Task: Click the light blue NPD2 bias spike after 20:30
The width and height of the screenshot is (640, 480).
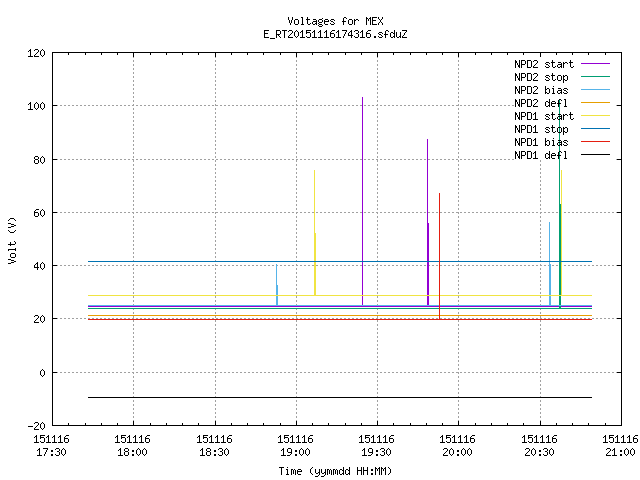Action: pos(549,263)
